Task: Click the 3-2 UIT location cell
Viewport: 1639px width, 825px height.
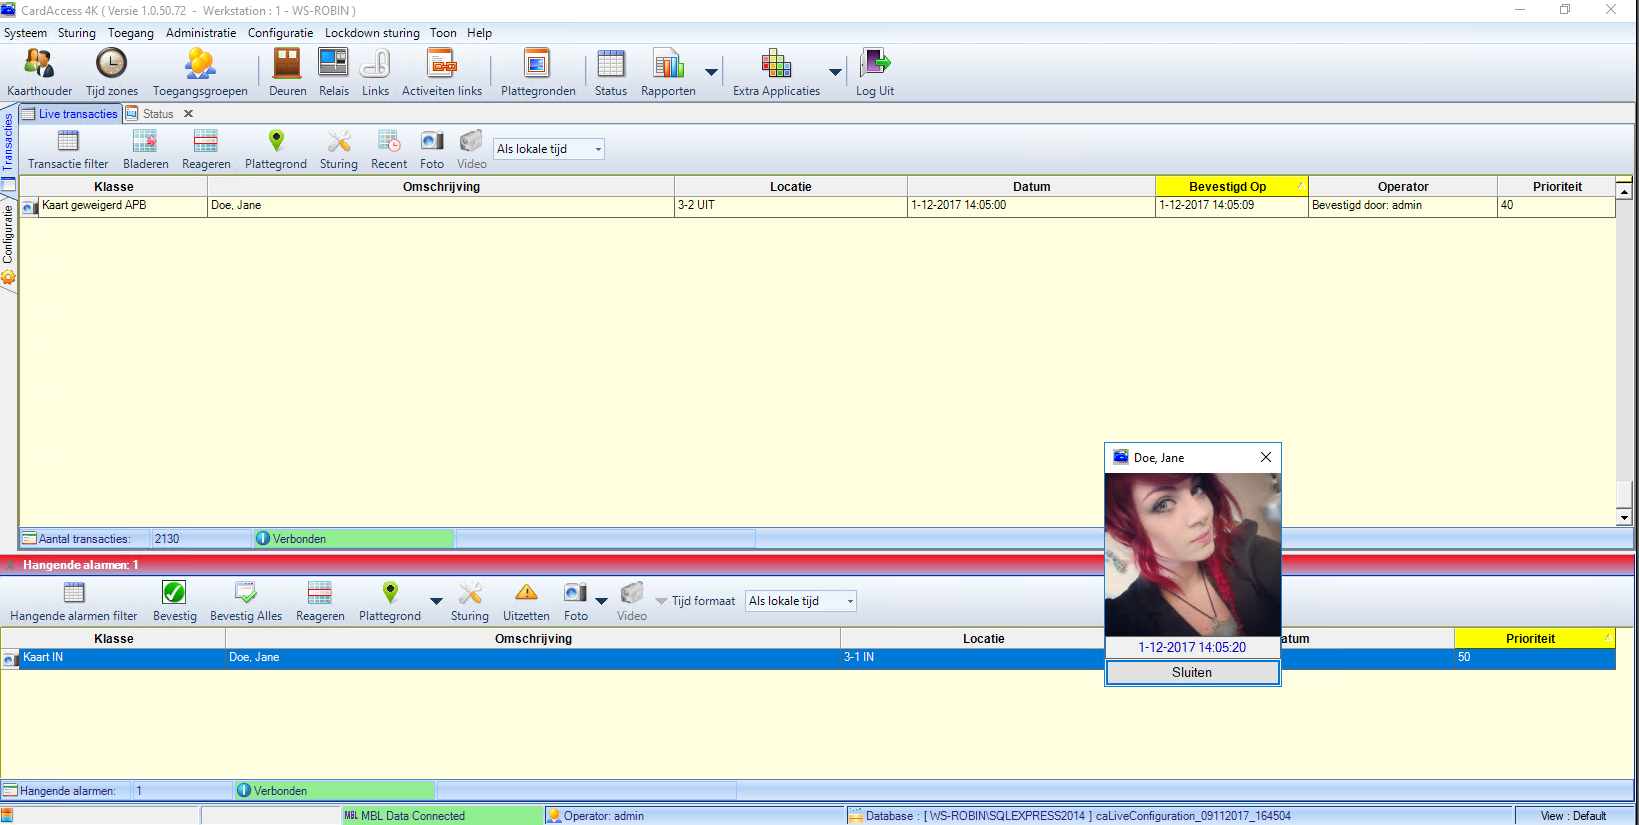Action: click(790, 206)
